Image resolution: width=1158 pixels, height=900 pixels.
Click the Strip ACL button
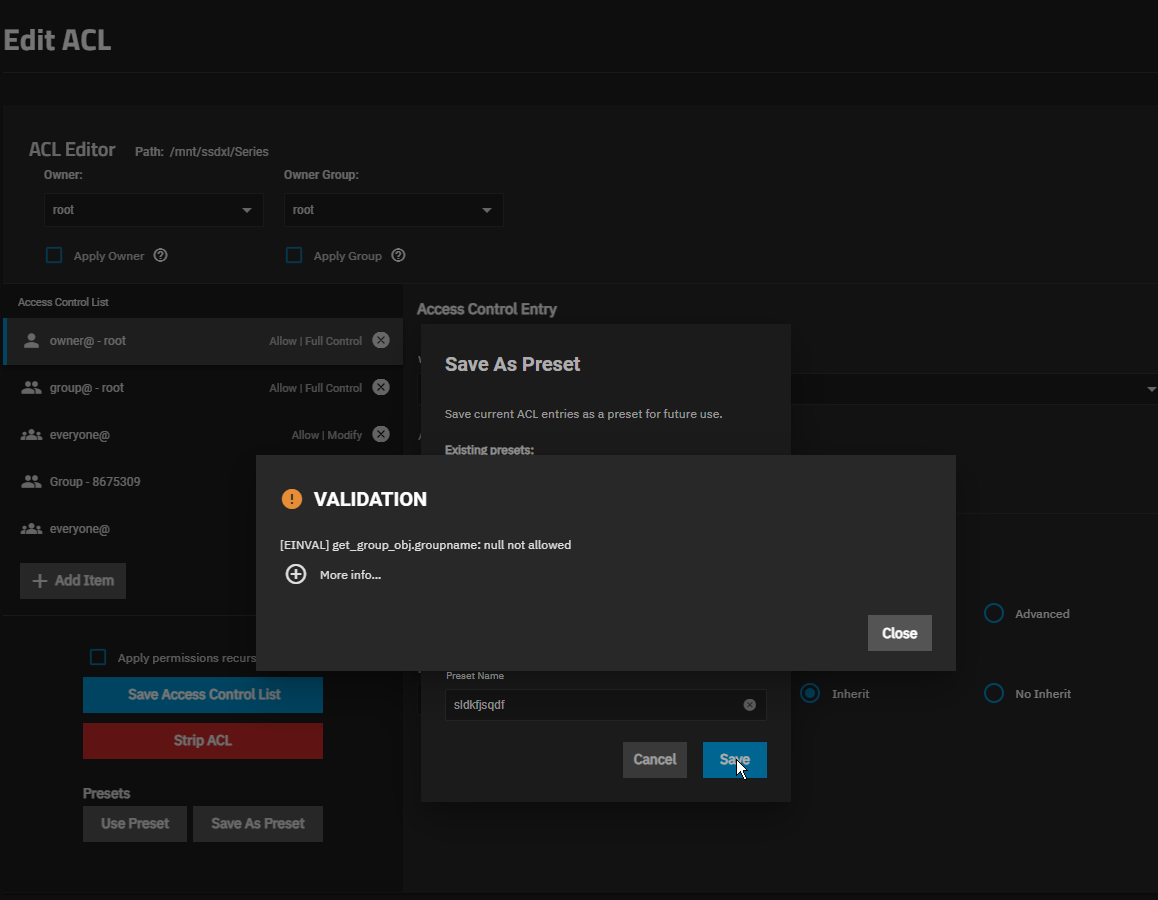pyautogui.click(x=203, y=741)
